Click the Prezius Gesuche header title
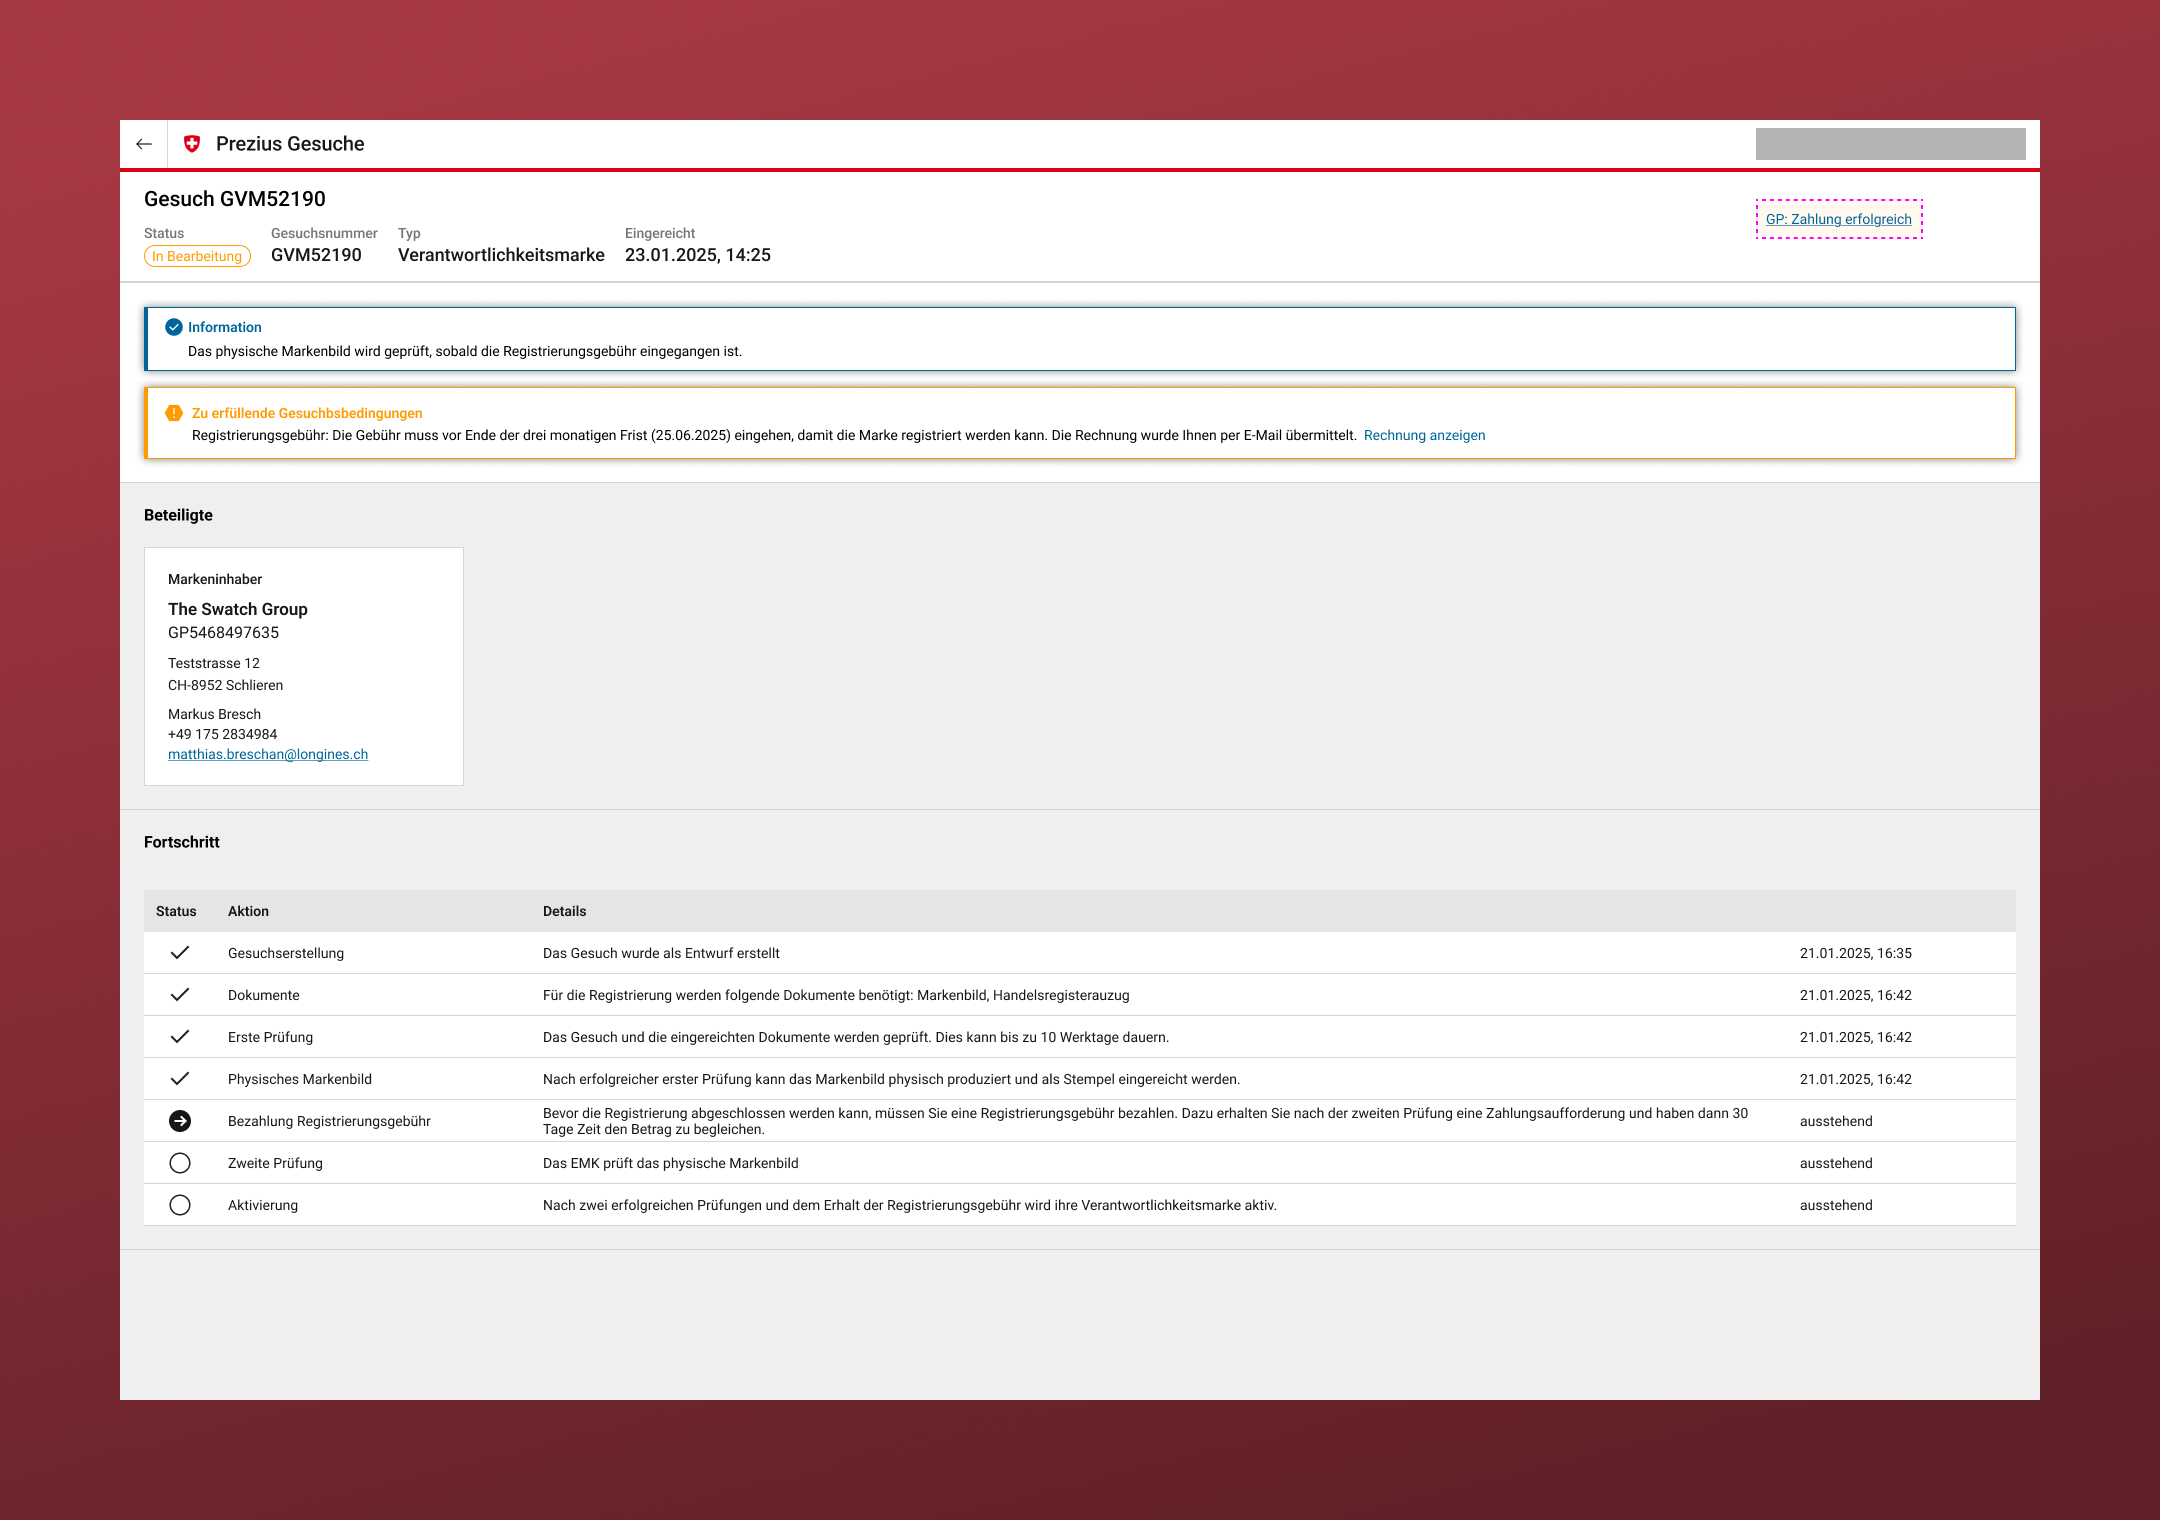This screenshot has height=1520, width=2160. coord(290,144)
